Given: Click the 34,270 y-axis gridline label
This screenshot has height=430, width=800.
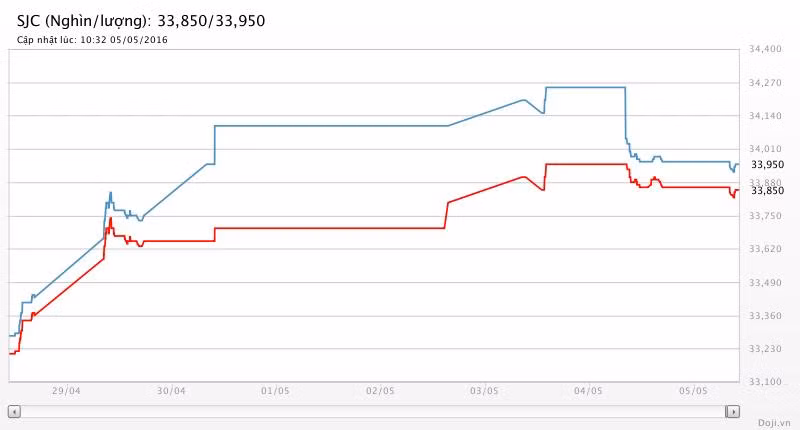Looking at the screenshot, I should click(765, 83).
